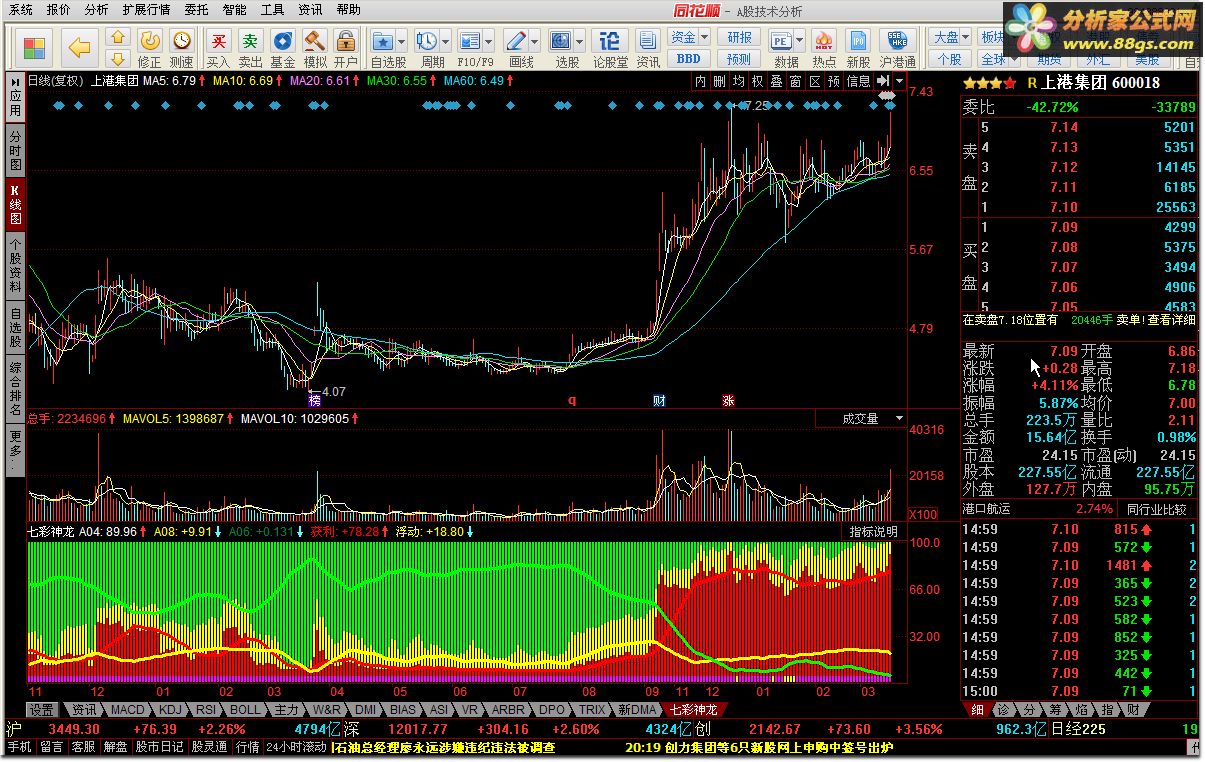Viewport: 1205px width, 762px height.
Task: Click the colorful home grid icon
Action: [x=34, y=47]
